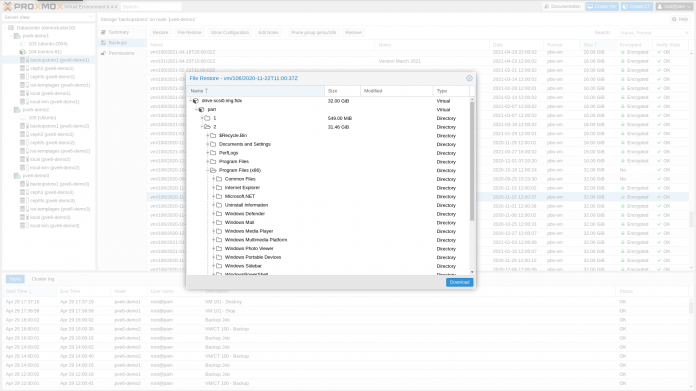Collapse the 'part' tree node
Image resolution: width=696 pixels, height=391 pixels.
[x=197, y=110]
